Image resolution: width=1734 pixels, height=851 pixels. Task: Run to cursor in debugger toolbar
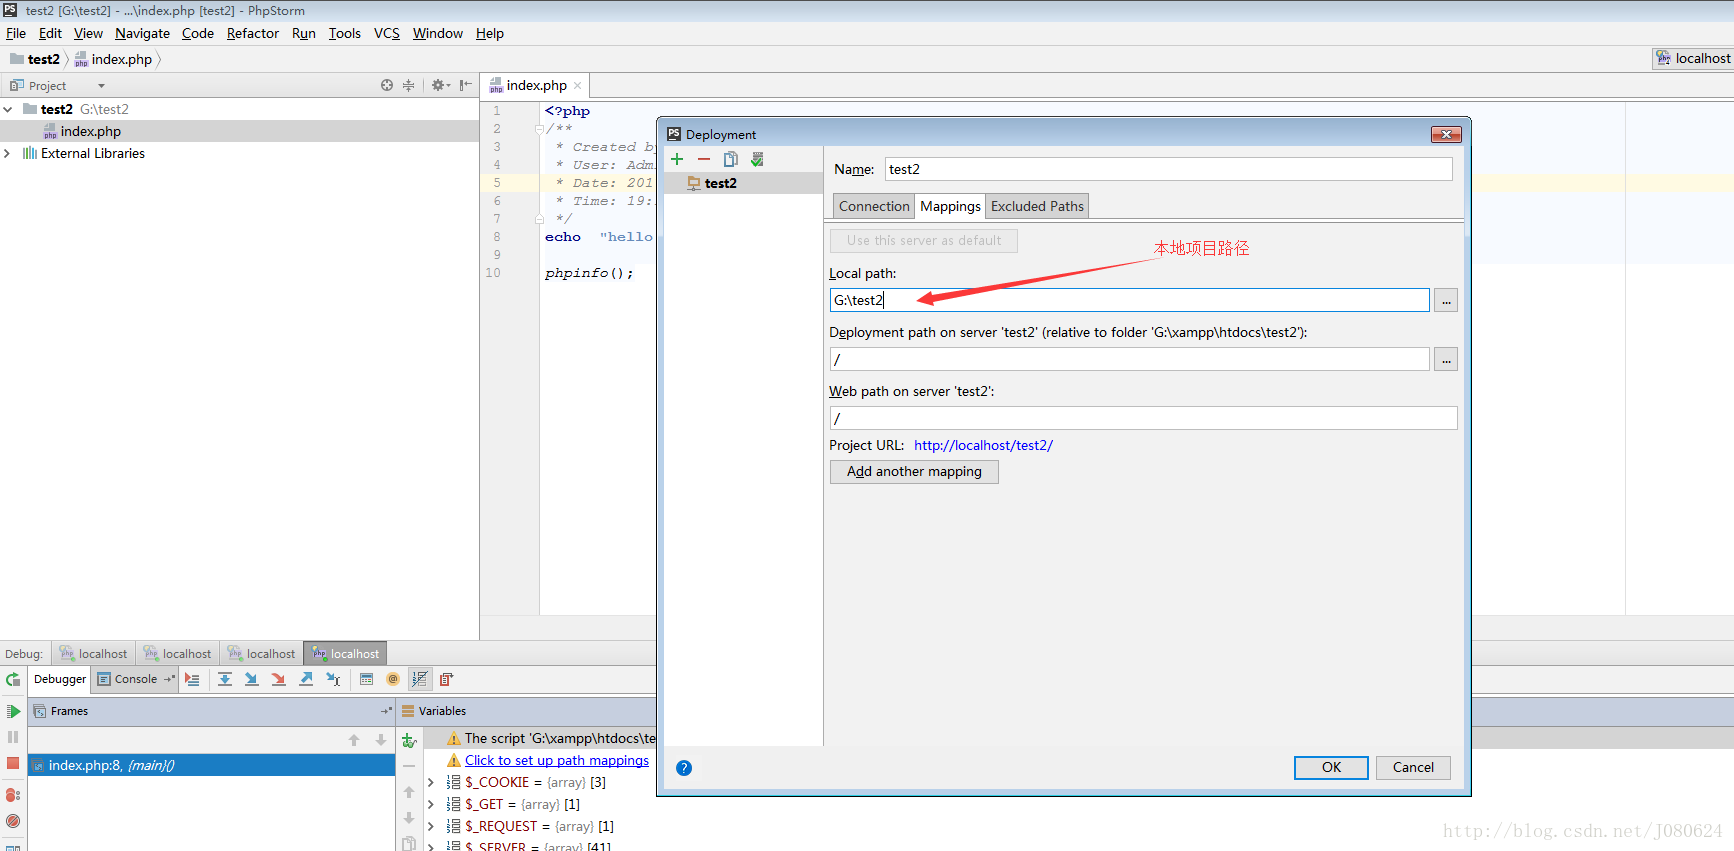[x=333, y=680]
